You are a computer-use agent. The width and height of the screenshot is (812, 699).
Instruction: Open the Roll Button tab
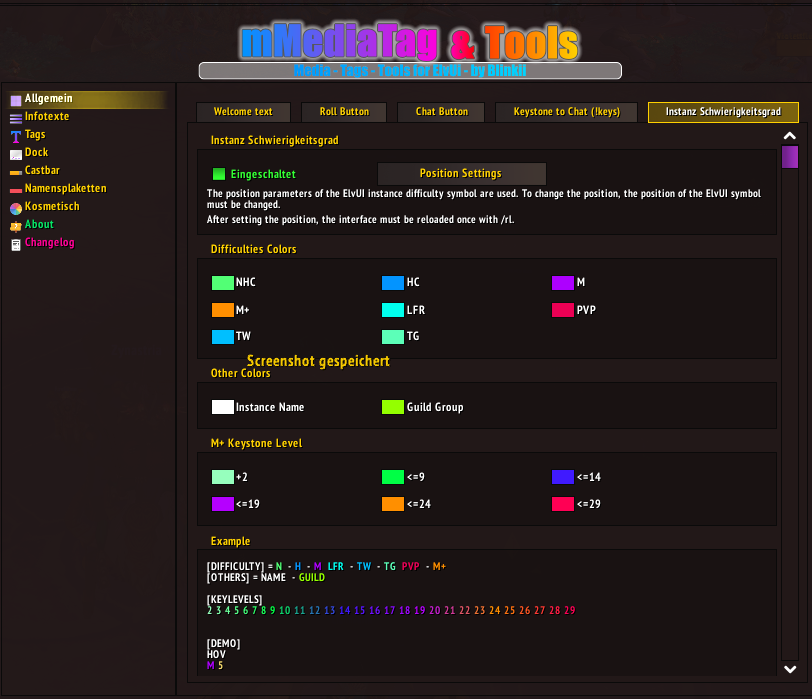[344, 112]
